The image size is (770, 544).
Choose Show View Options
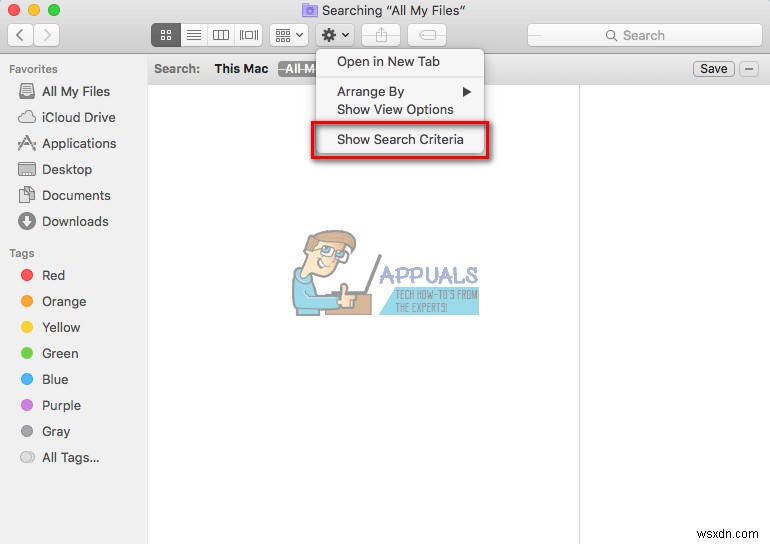[x=400, y=109]
